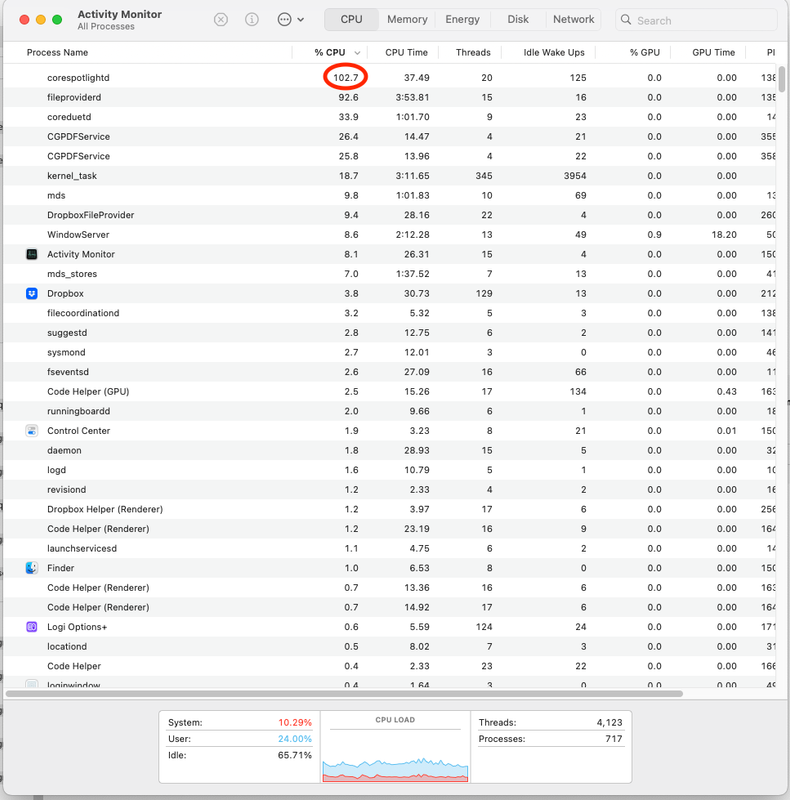Click the 18.20 GPU Time value

[x=724, y=235]
